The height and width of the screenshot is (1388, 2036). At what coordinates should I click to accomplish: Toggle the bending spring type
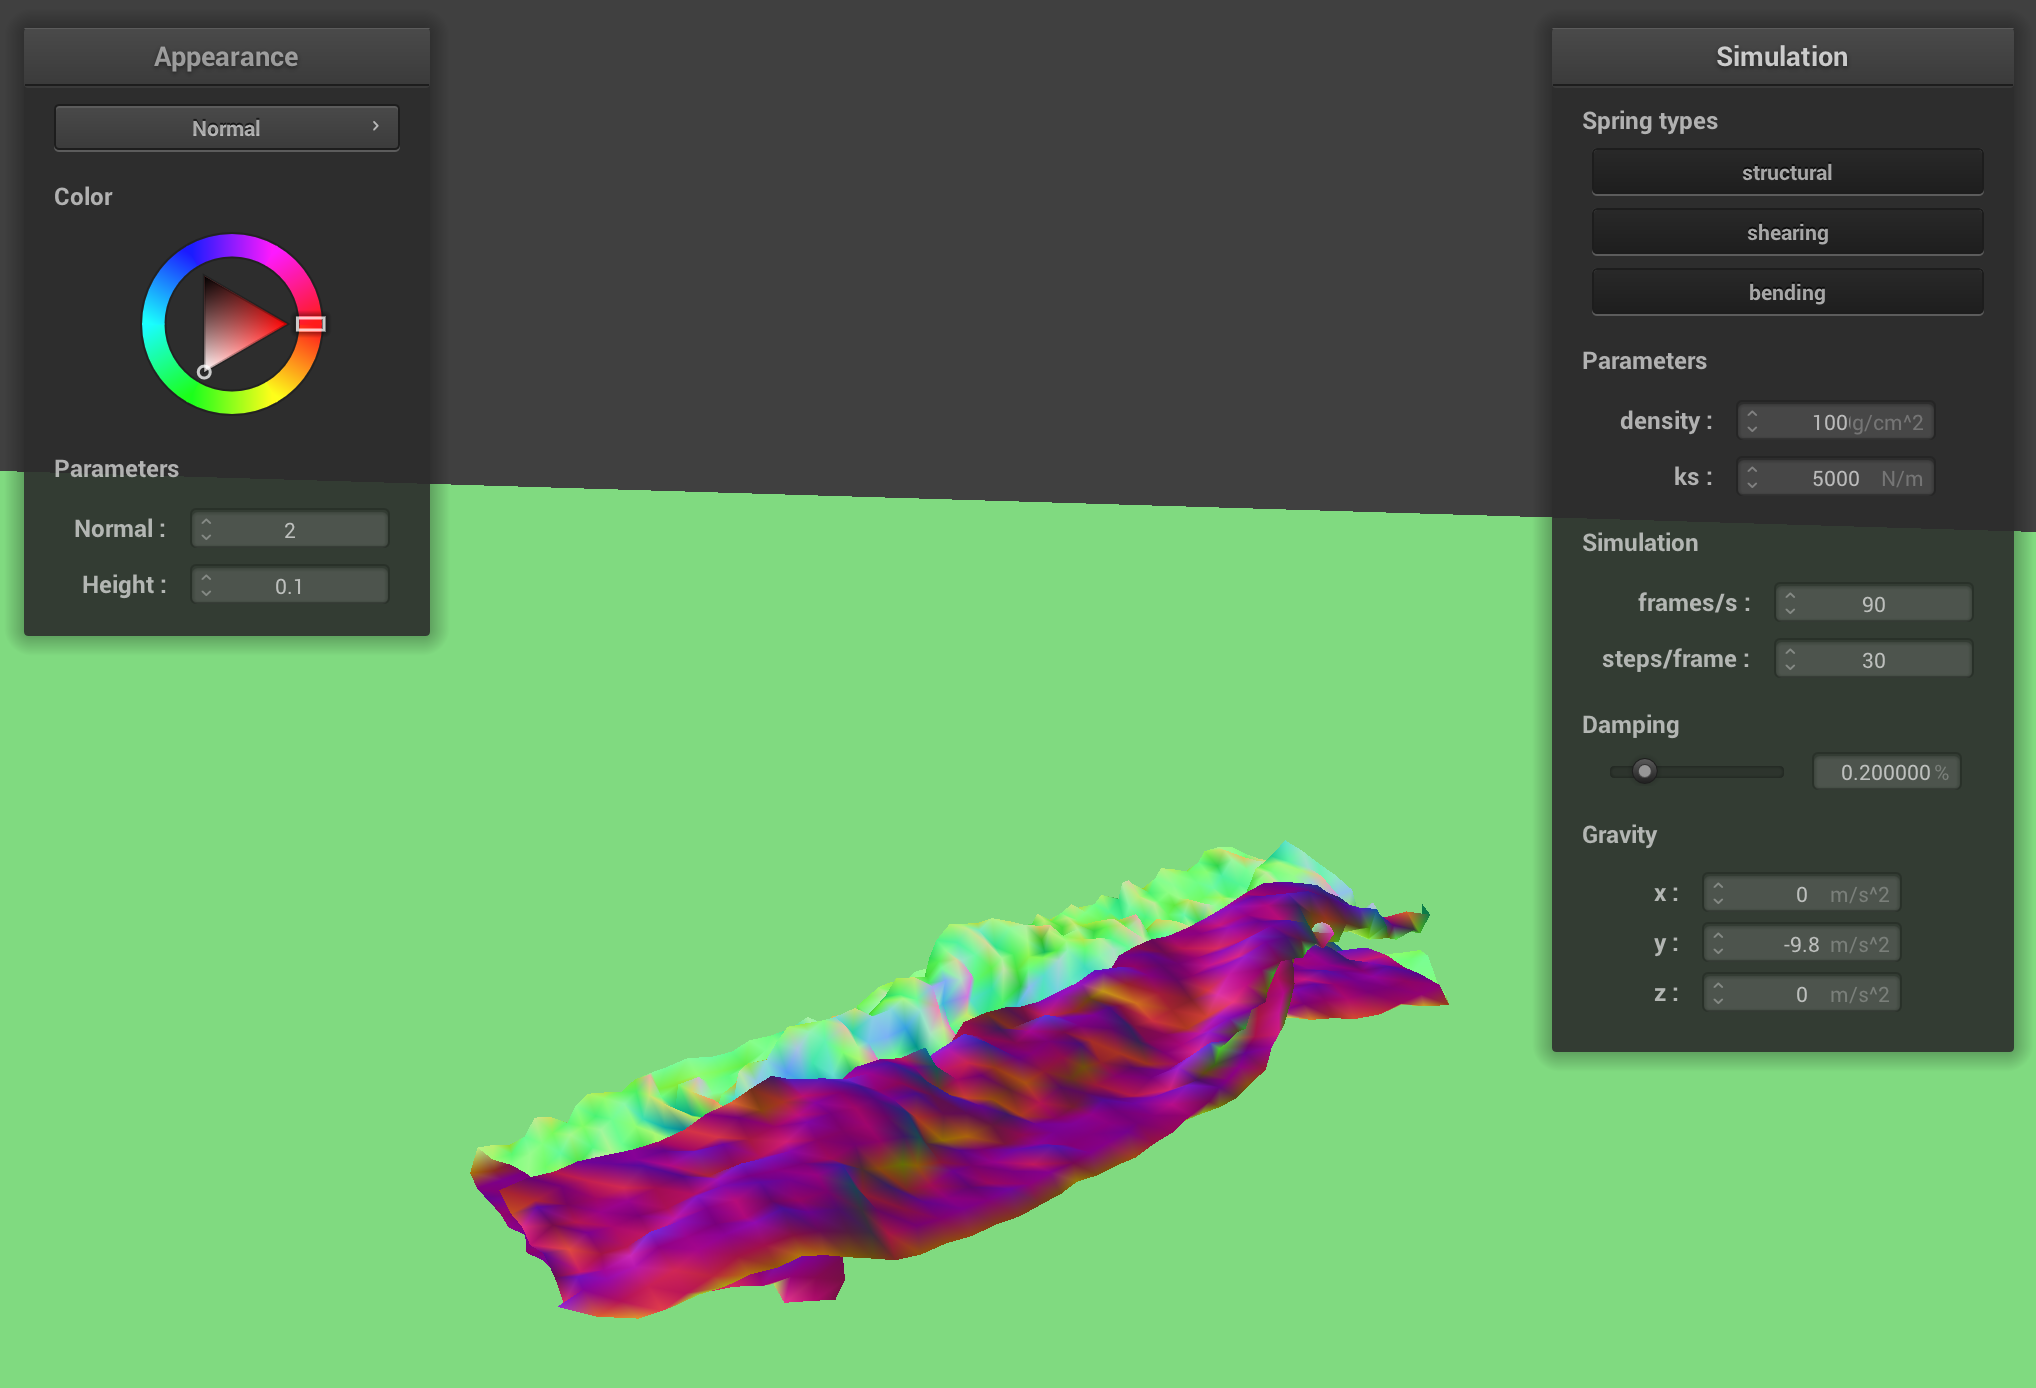coord(1787,292)
